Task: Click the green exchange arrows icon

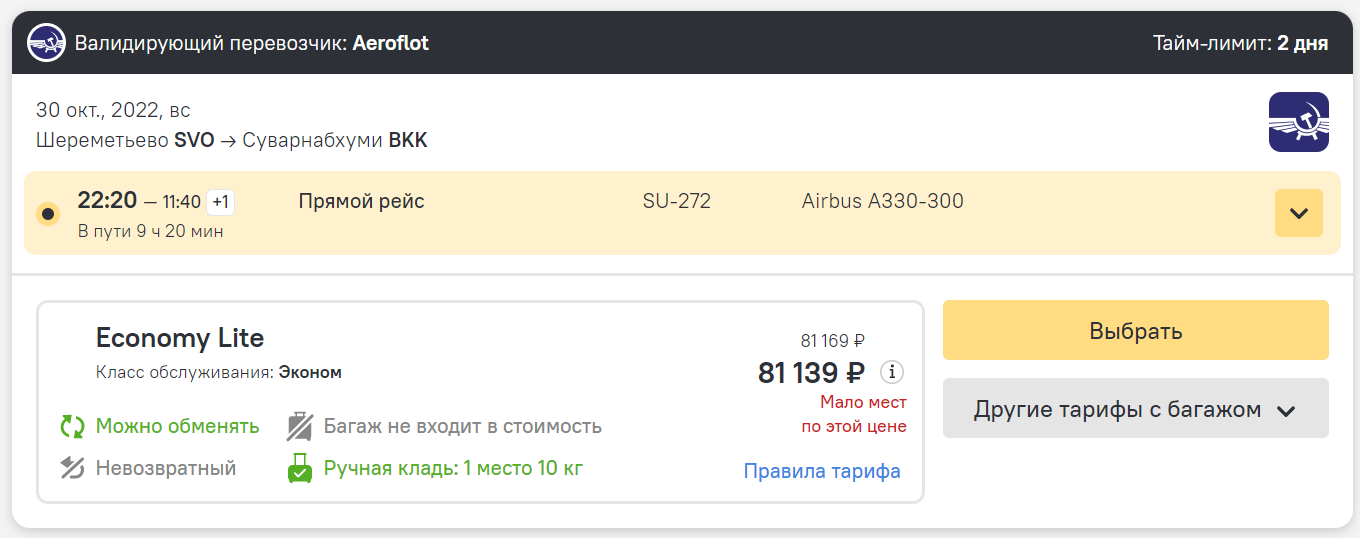Action: tap(72, 427)
